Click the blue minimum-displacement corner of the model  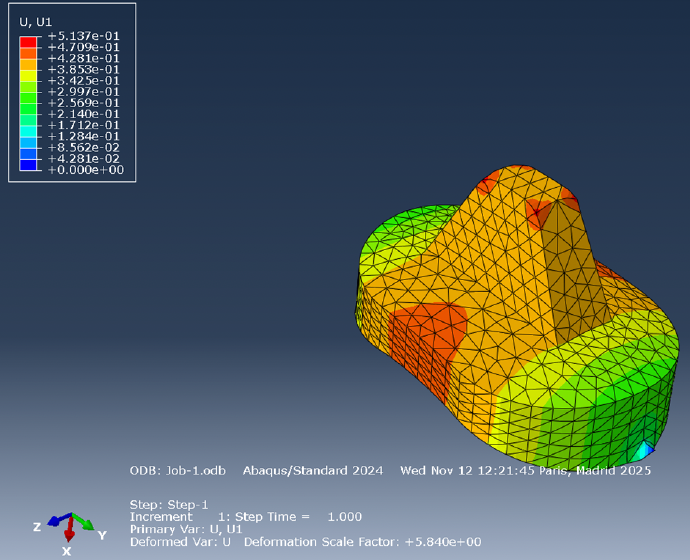(x=647, y=451)
